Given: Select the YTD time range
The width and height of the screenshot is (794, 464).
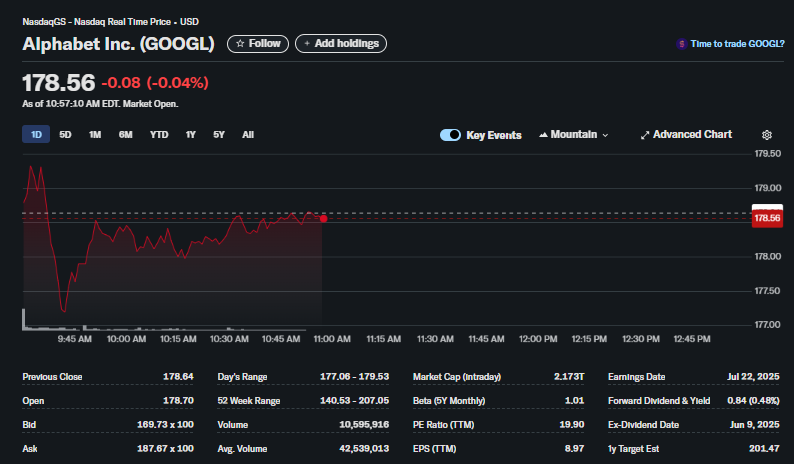Looking at the screenshot, I should coord(159,134).
